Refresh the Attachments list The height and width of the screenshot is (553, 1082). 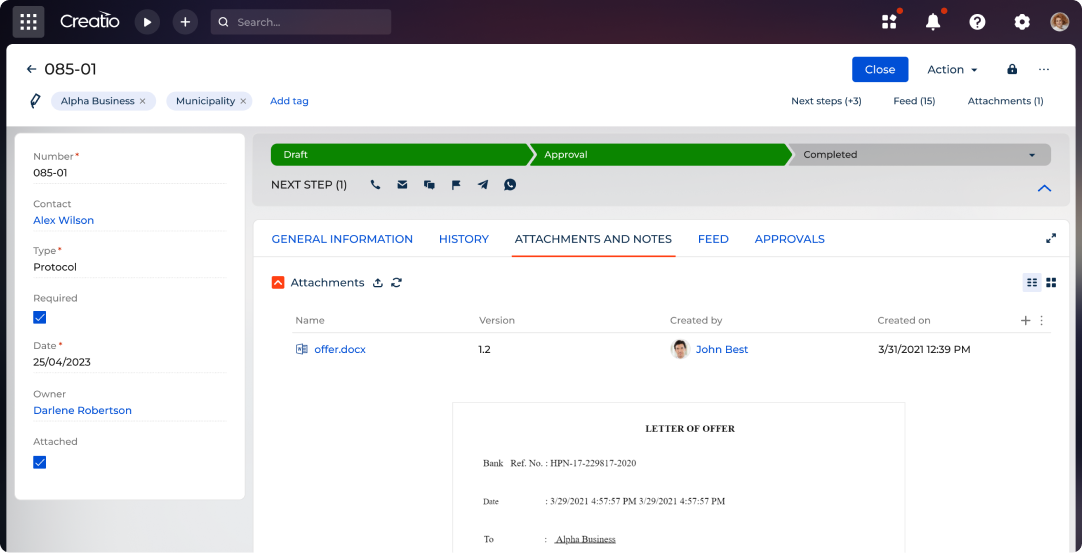396,283
